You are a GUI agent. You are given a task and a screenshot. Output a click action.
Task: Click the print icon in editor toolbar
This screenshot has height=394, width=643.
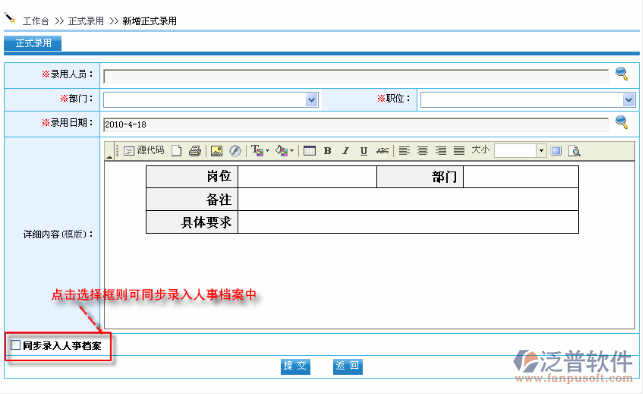point(195,151)
